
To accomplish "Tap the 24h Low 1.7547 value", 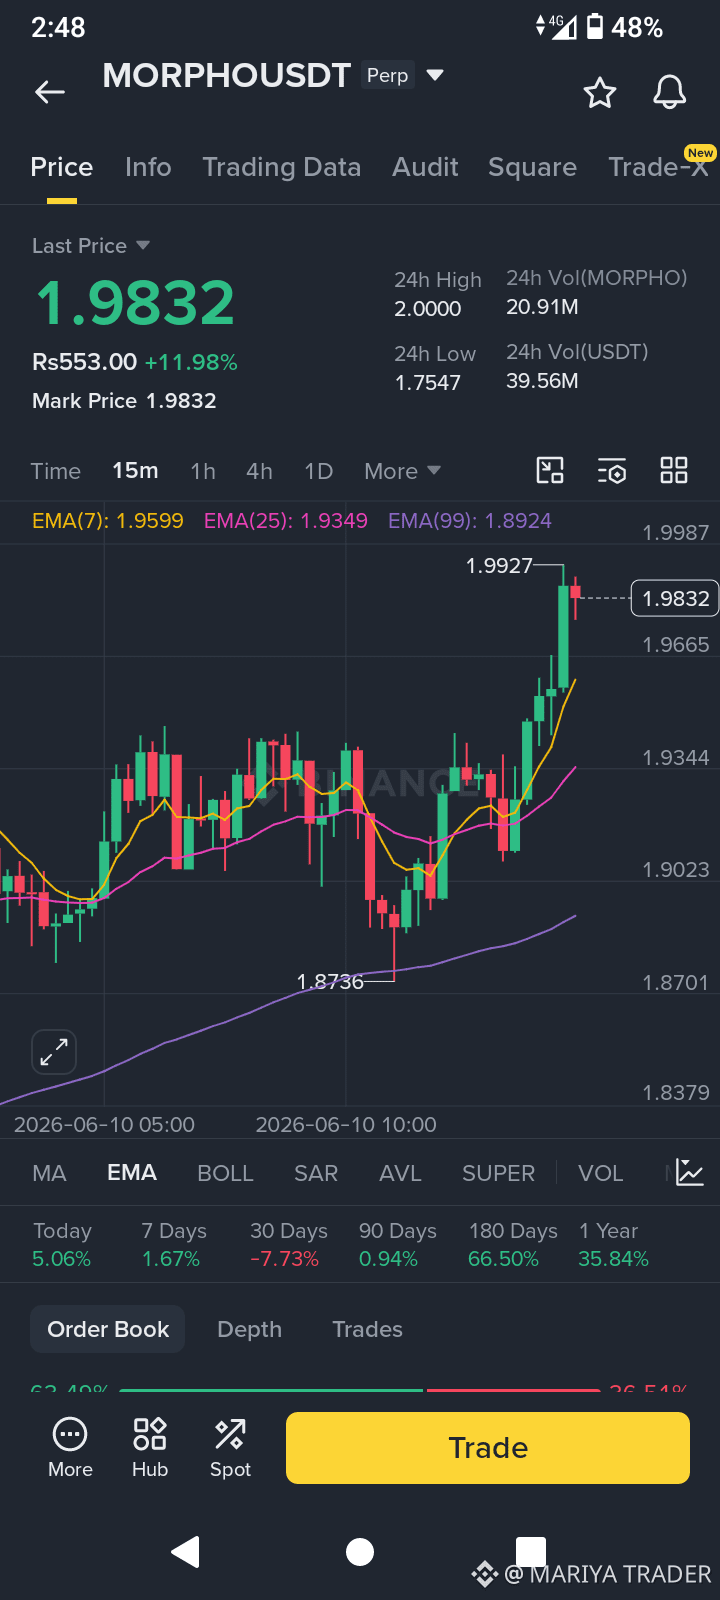I will pyautogui.click(x=428, y=382).
